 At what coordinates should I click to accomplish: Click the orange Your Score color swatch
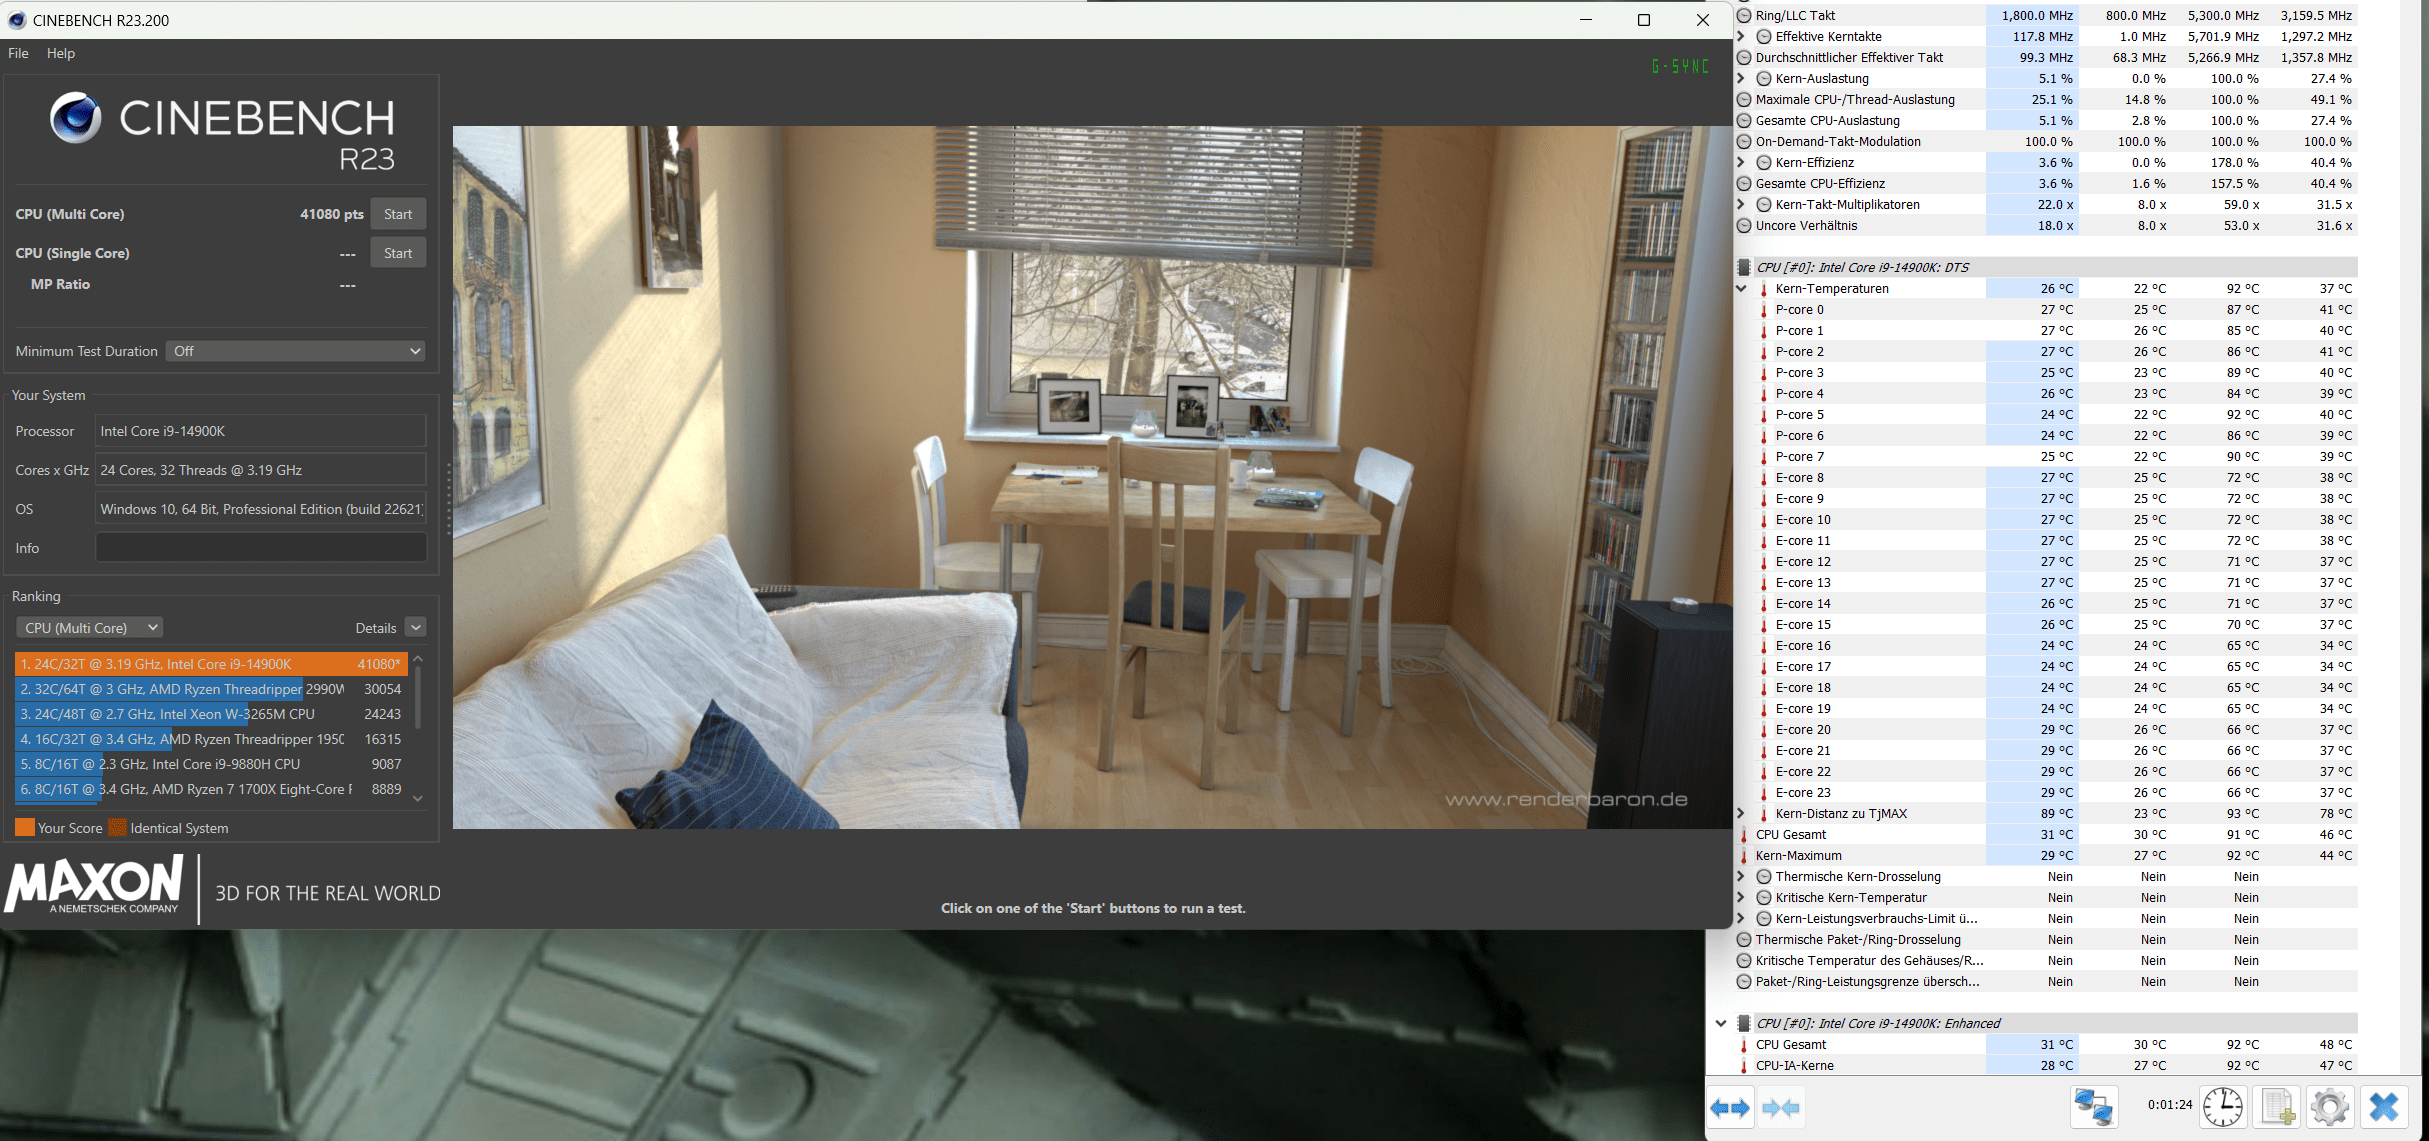(25, 828)
